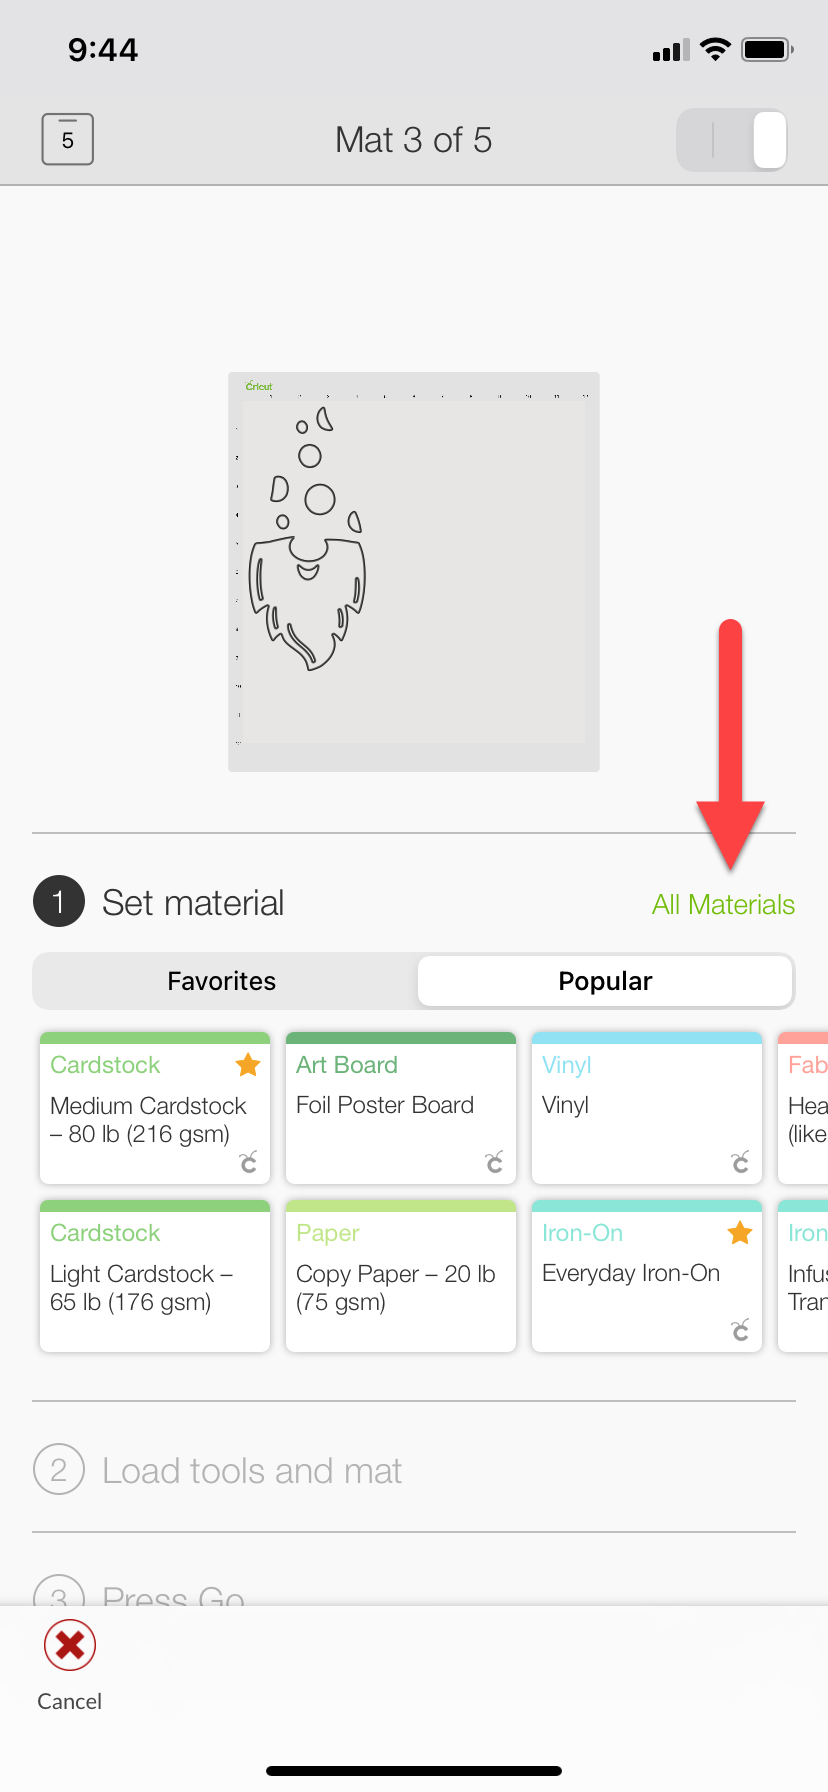
Task: Switch to the Favorites tab
Action: [221, 981]
